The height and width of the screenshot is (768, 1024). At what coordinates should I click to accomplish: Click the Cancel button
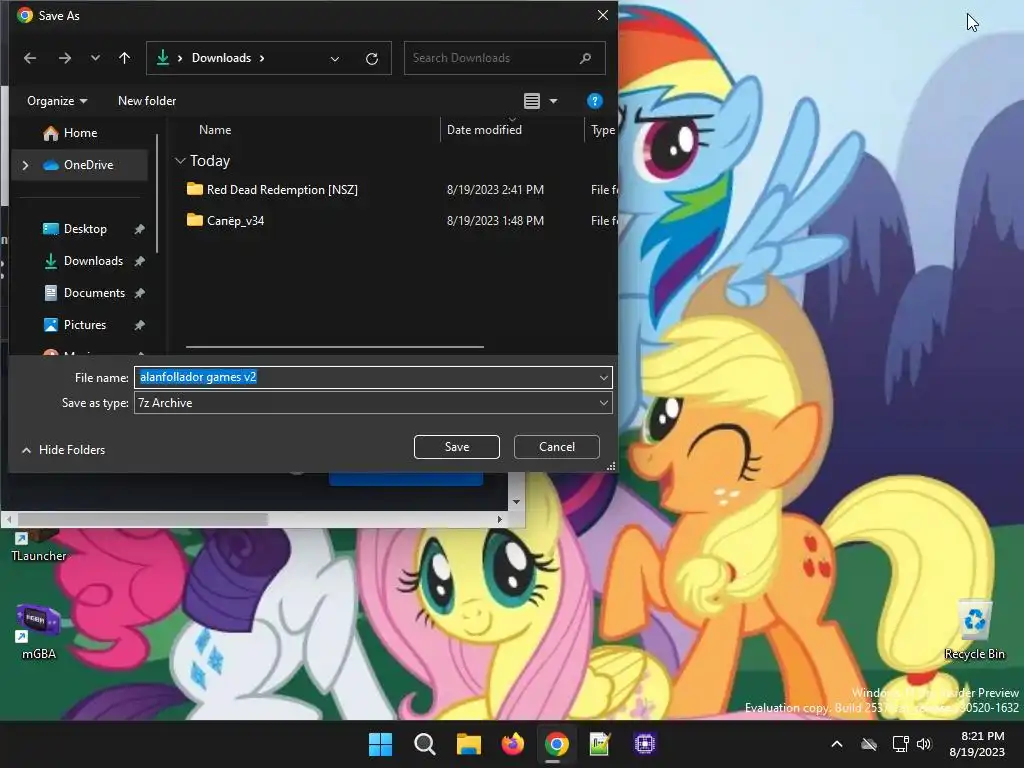(556, 447)
